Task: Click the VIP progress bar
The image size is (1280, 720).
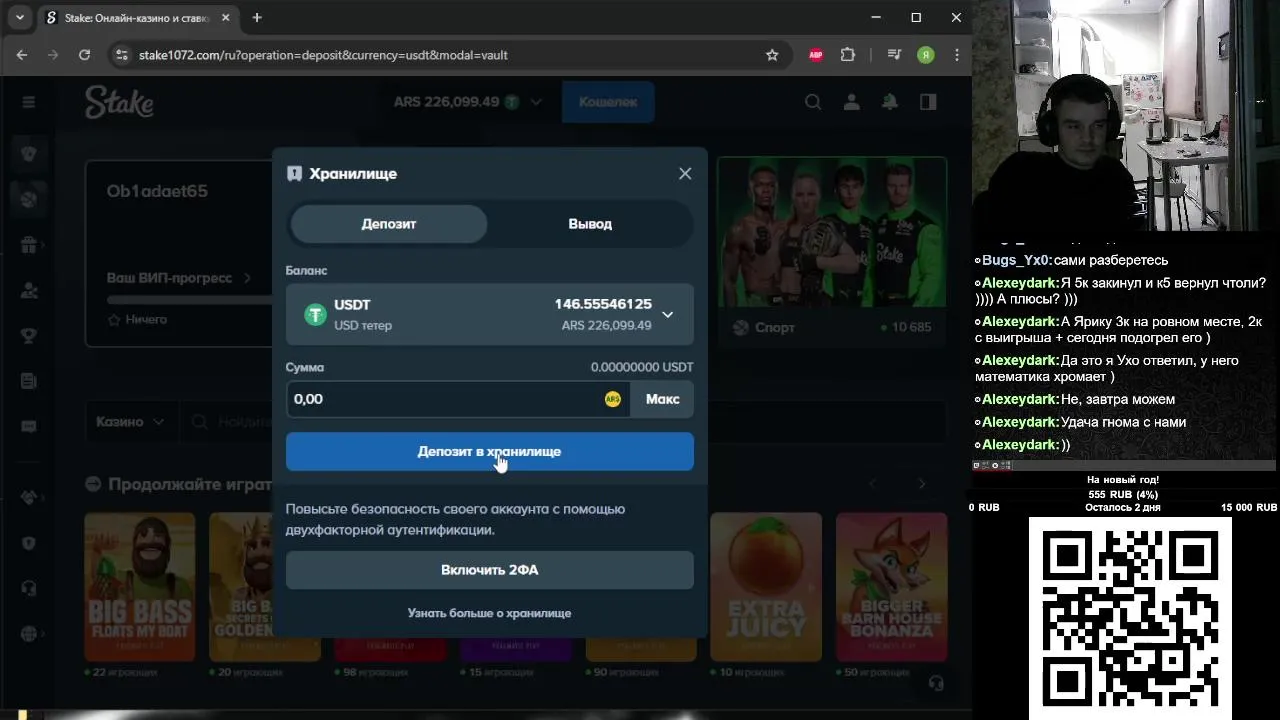Action: 189,299
